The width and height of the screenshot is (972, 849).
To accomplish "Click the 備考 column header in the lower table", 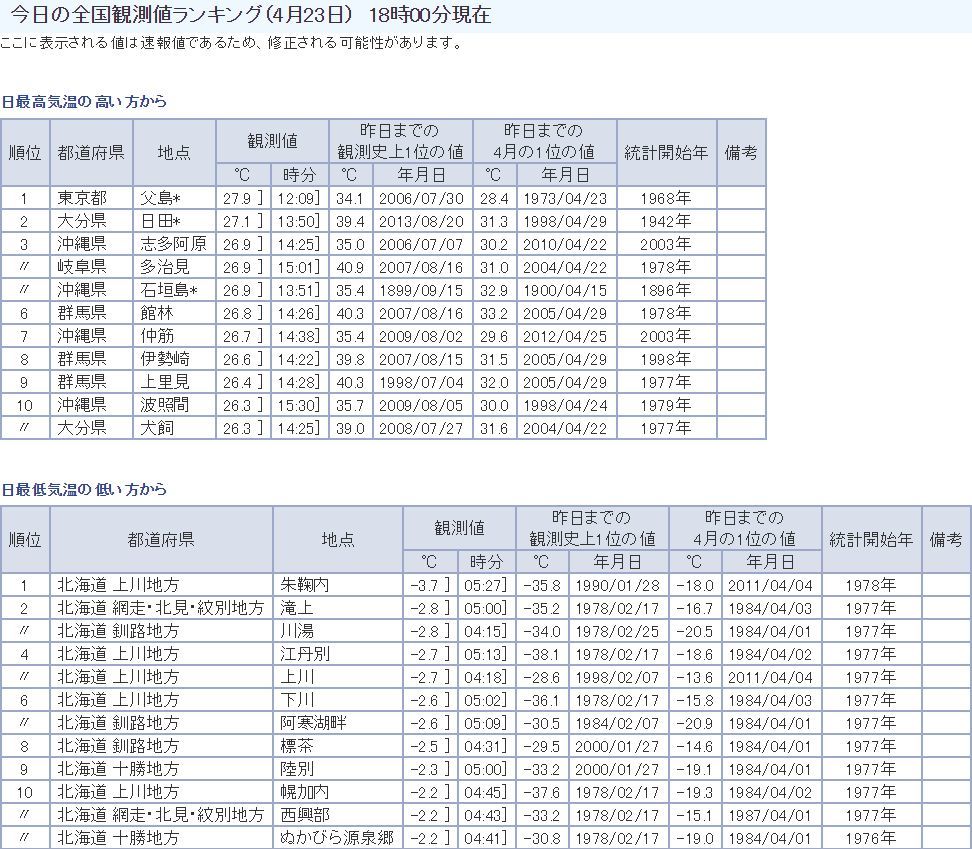I will 945,540.
